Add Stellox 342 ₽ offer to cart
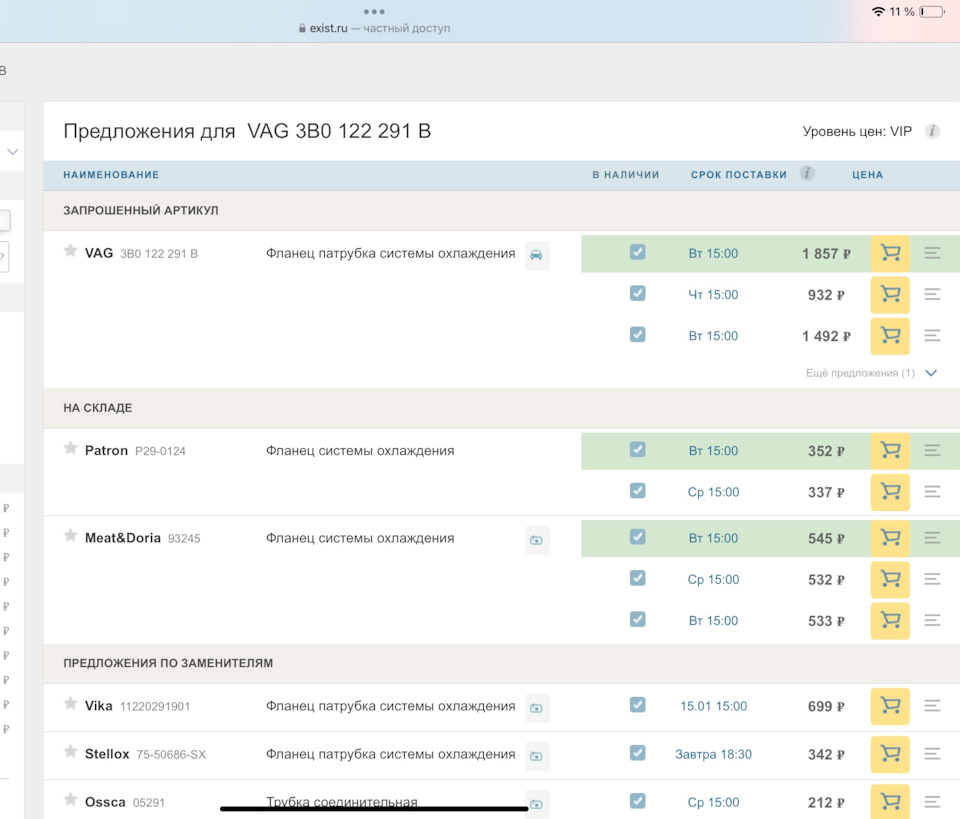Image resolution: width=960 pixels, height=819 pixels. (890, 754)
